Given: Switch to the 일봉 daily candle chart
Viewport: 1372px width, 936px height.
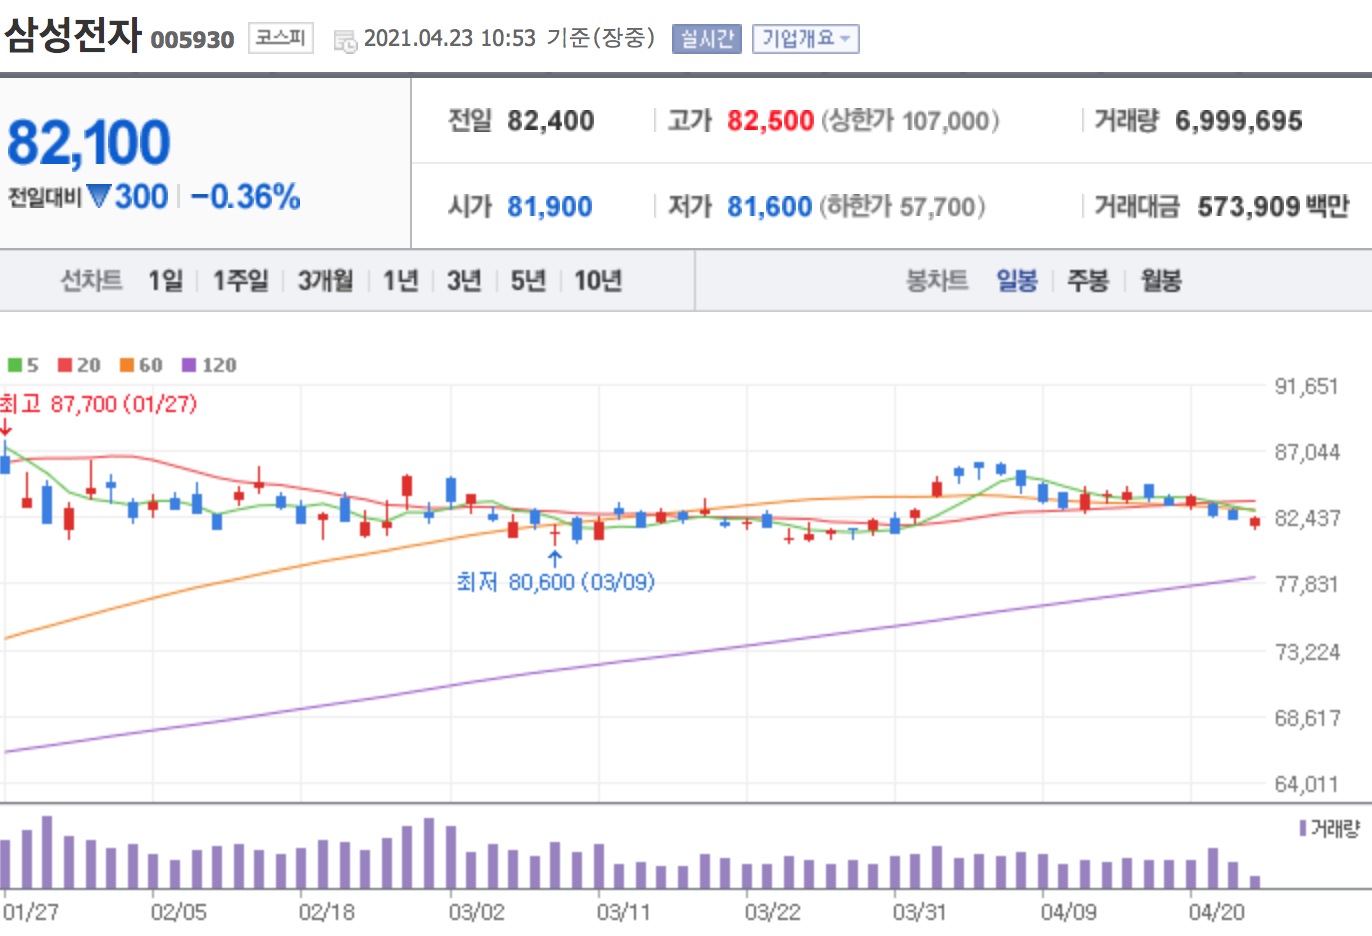Looking at the screenshot, I should tap(1017, 281).
